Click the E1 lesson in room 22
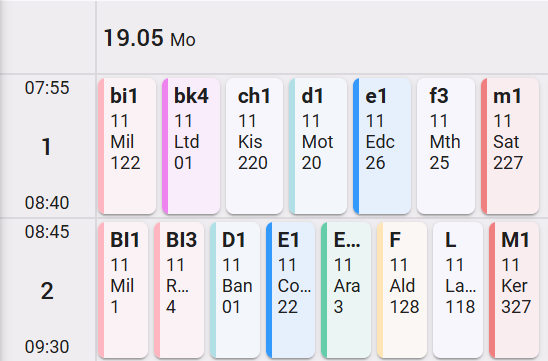 coord(290,290)
